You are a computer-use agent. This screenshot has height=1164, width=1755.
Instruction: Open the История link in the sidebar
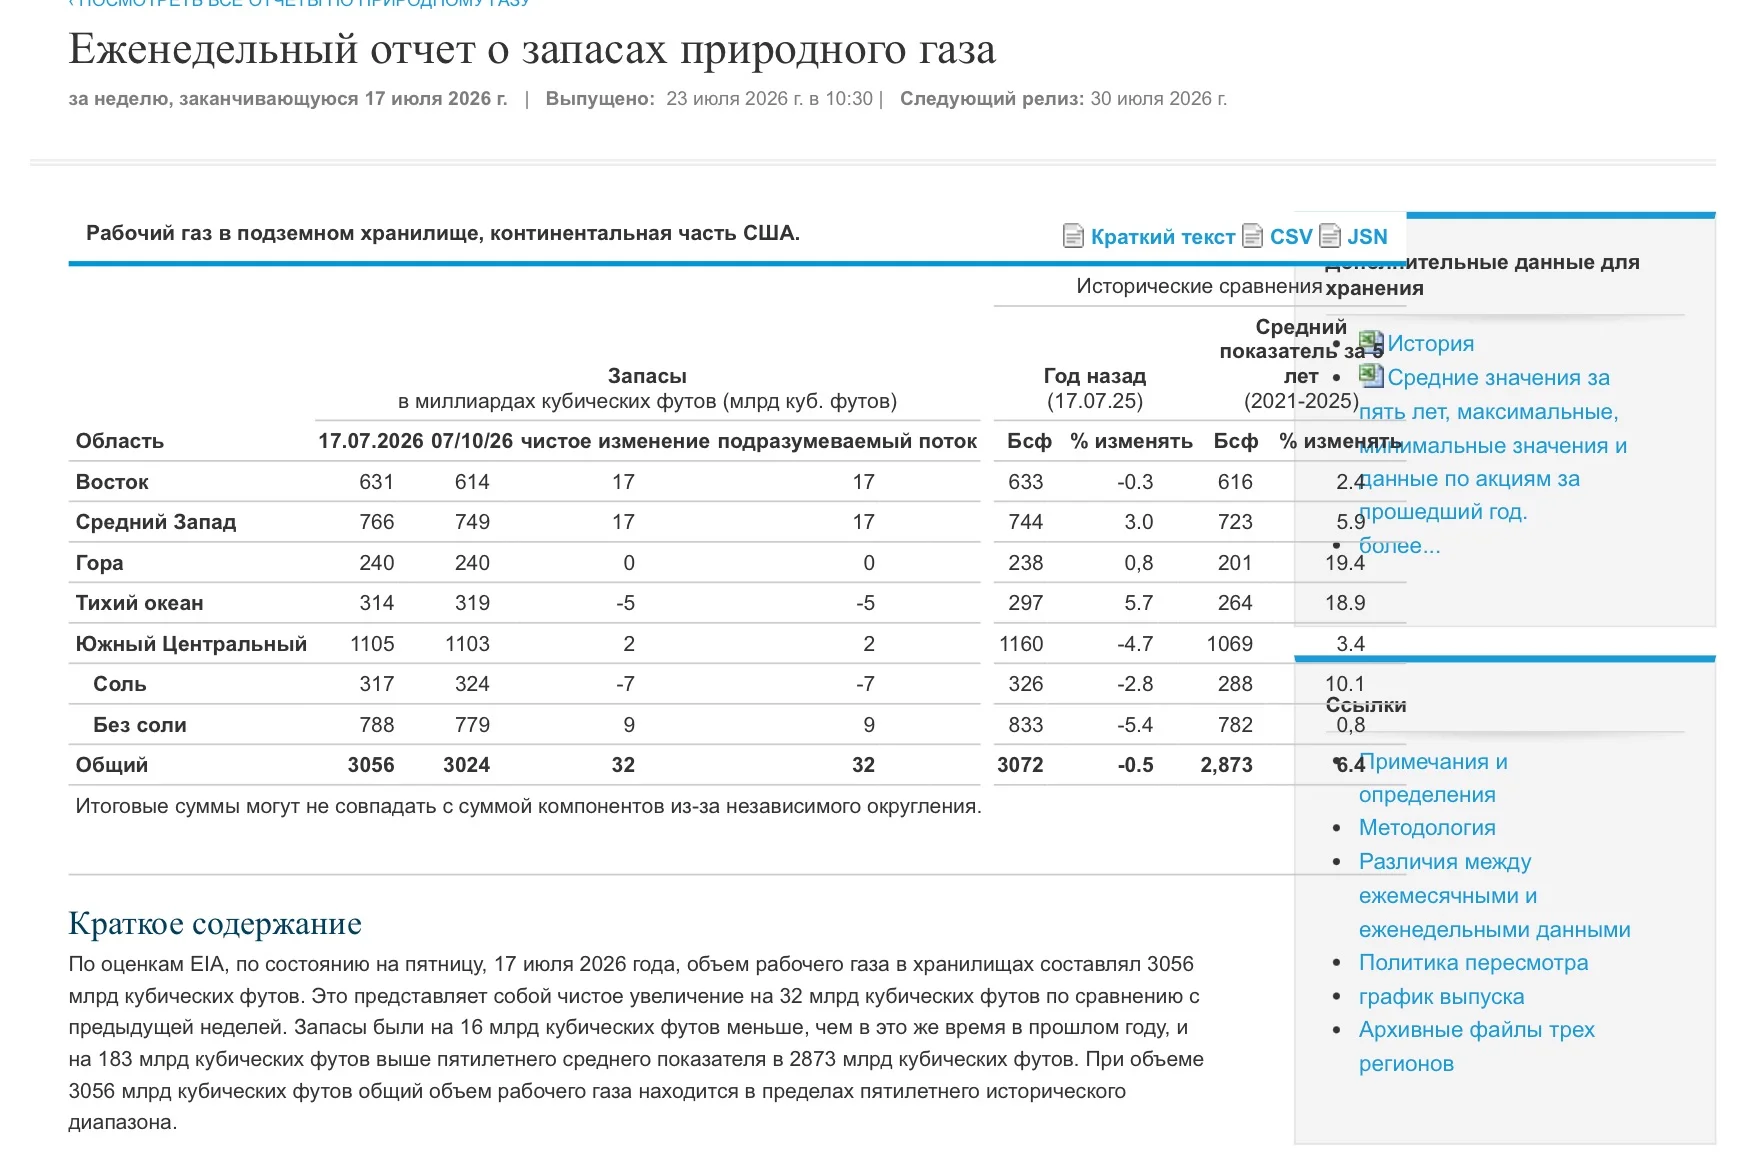click(1430, 344)
